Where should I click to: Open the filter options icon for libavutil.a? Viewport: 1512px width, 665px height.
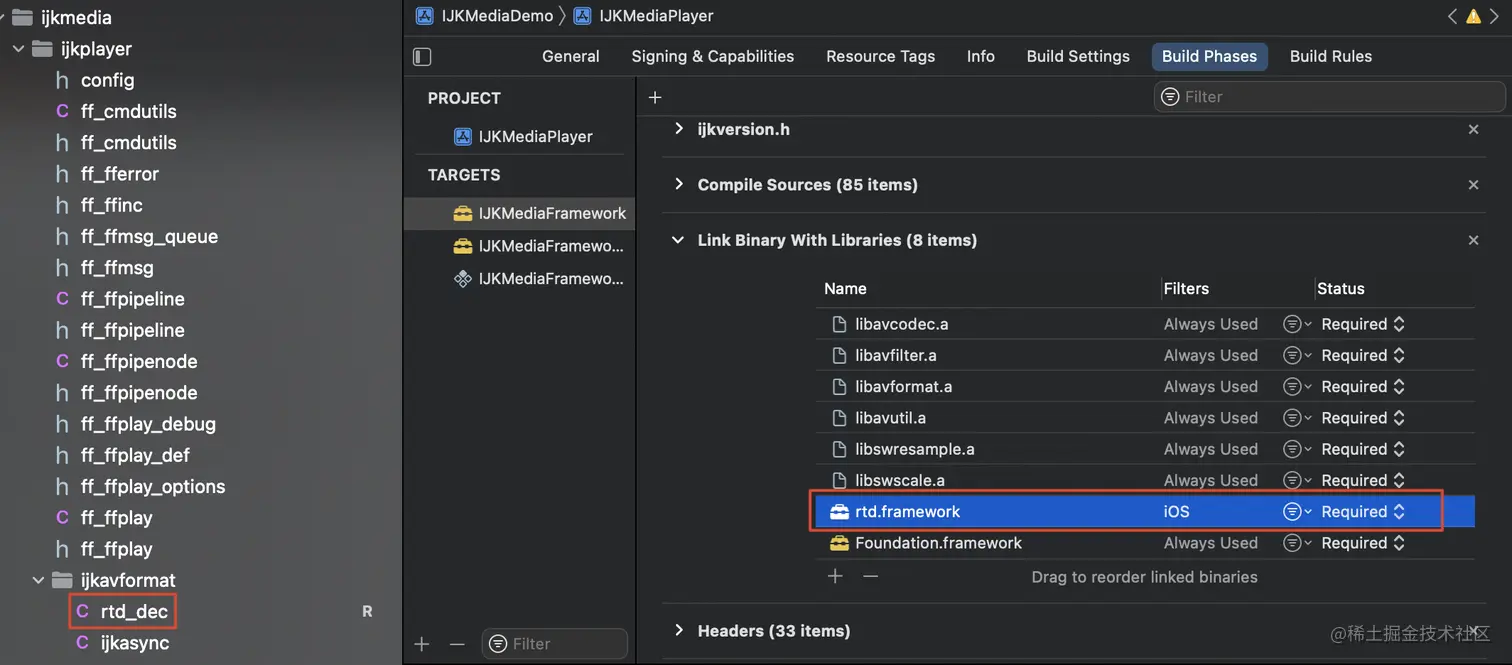pyautogui.click(x=1297, y=418)
